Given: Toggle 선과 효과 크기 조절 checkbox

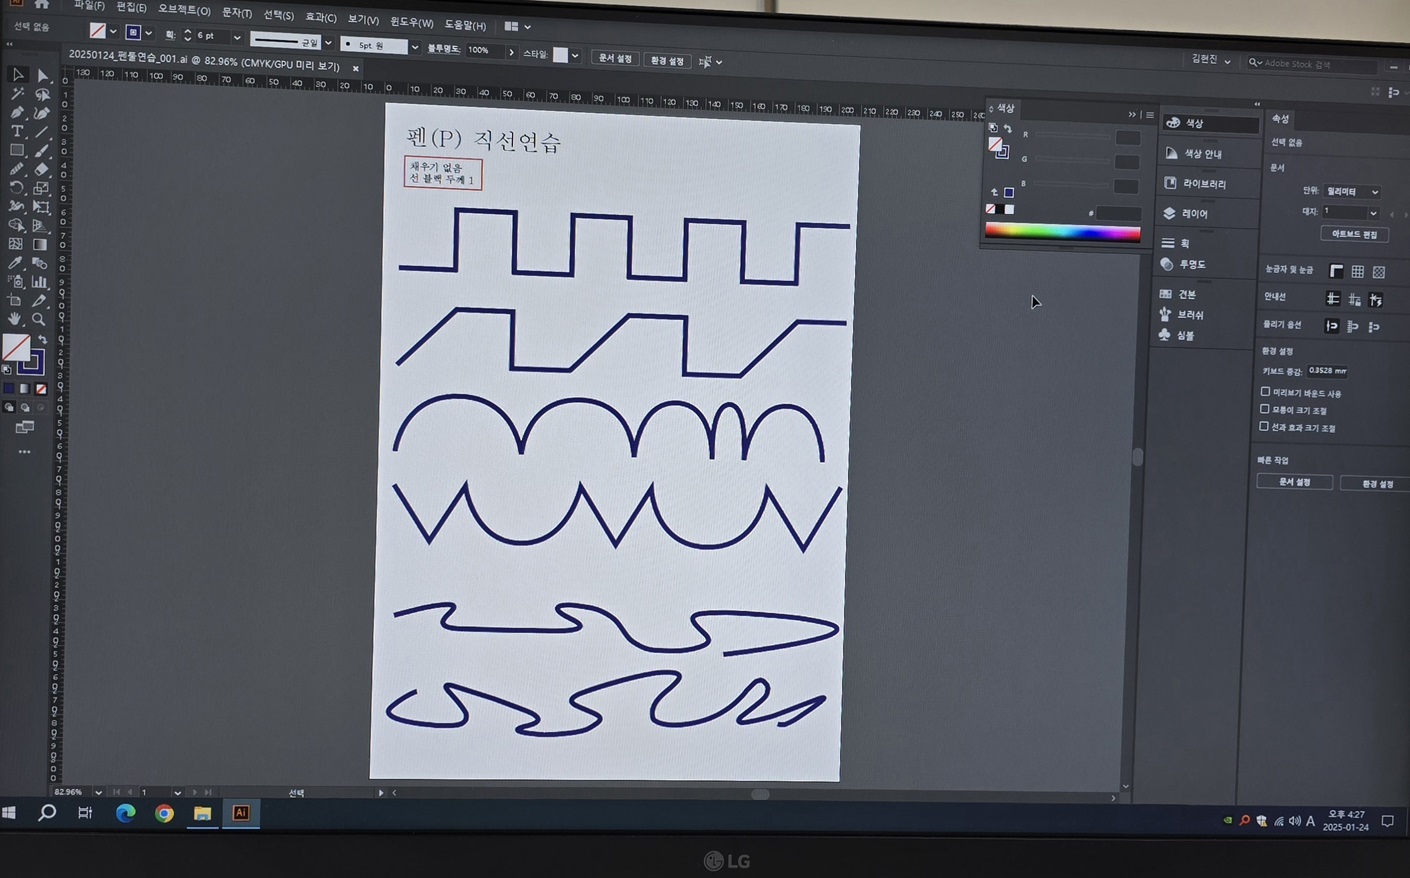Looking at the screenshot, I should [1264, 427].
